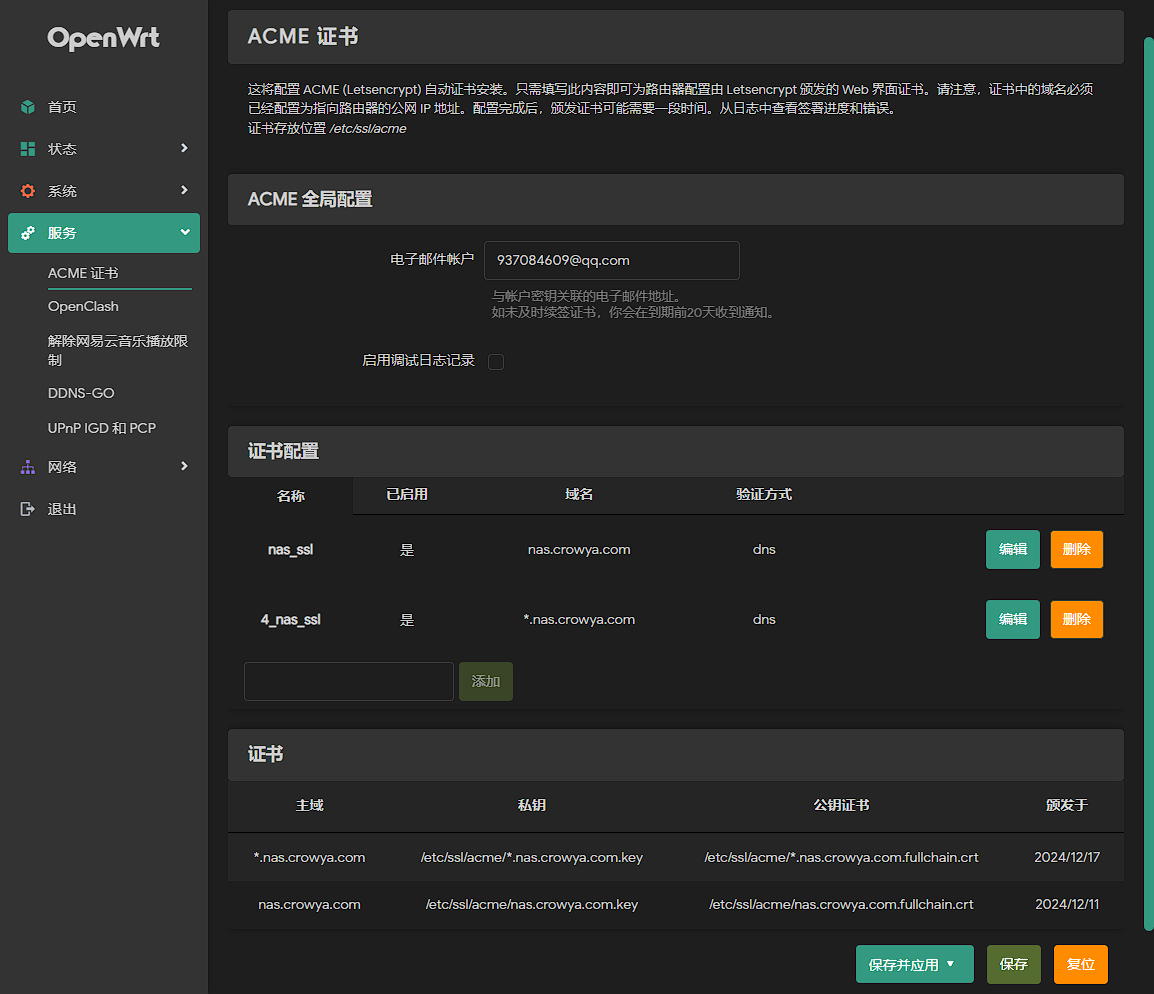Click the 服务 services icon
Image resolution: width=1154 pixels, height=994 pixels.
pos(28,232)
